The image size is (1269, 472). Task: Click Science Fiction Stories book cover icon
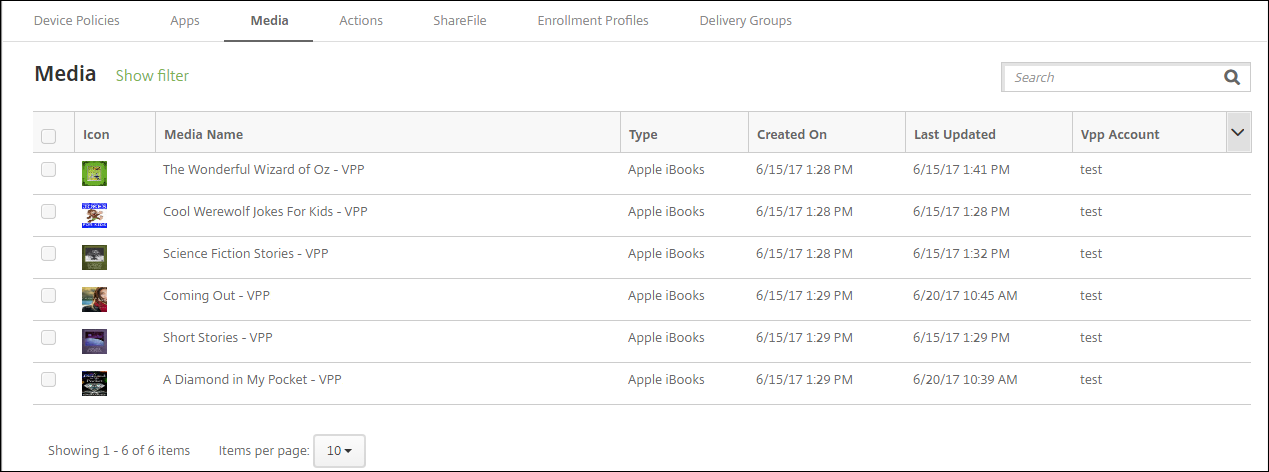94,257
